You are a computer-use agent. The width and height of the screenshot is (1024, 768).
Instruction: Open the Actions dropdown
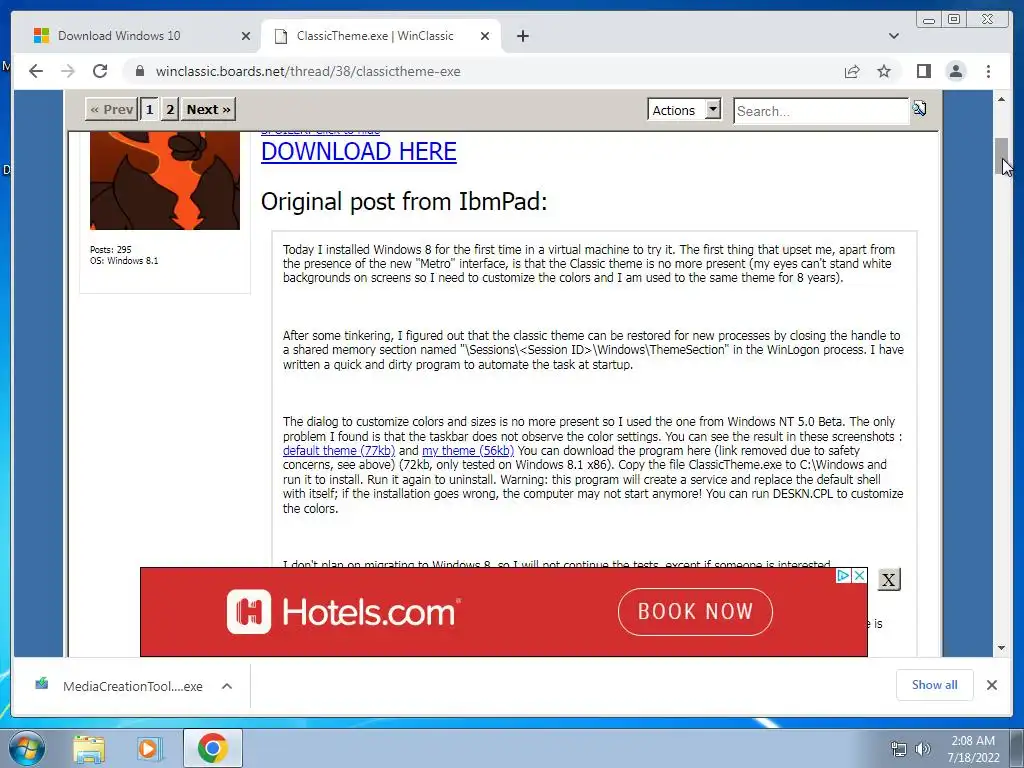point(684,110)
